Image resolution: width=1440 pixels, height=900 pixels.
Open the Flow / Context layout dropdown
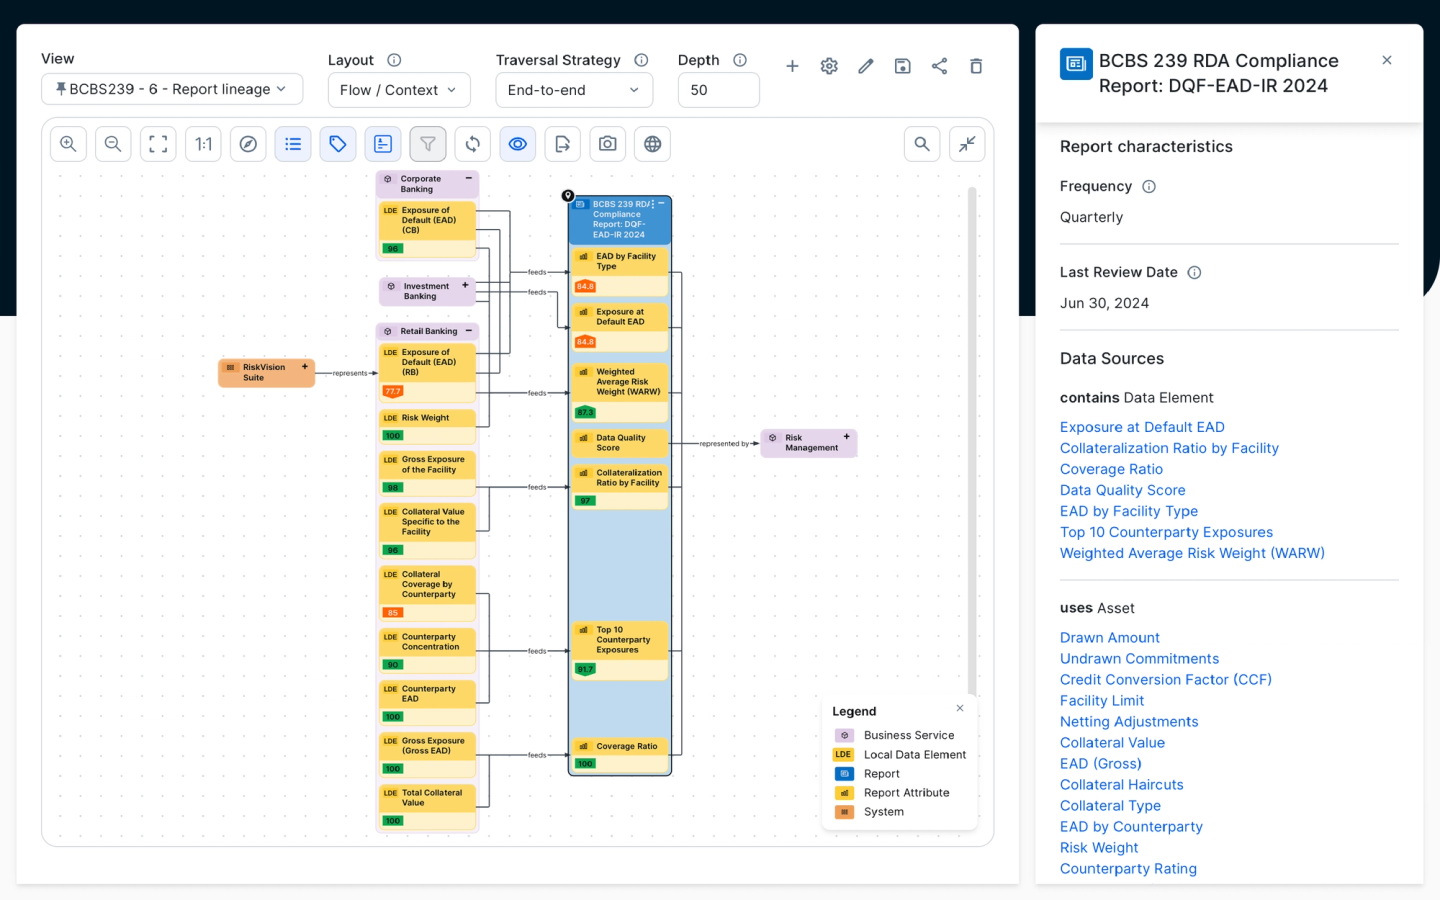pos(398,90)
